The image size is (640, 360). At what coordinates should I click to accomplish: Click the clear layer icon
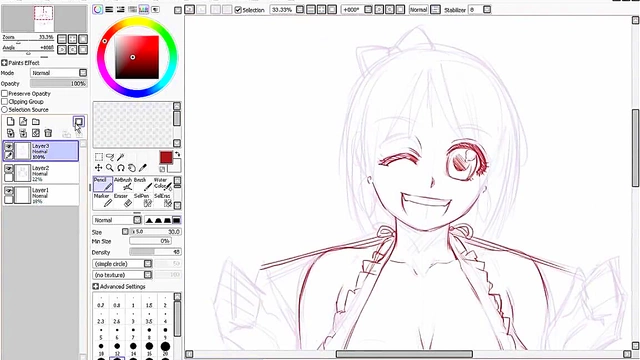tap(36, 133)
